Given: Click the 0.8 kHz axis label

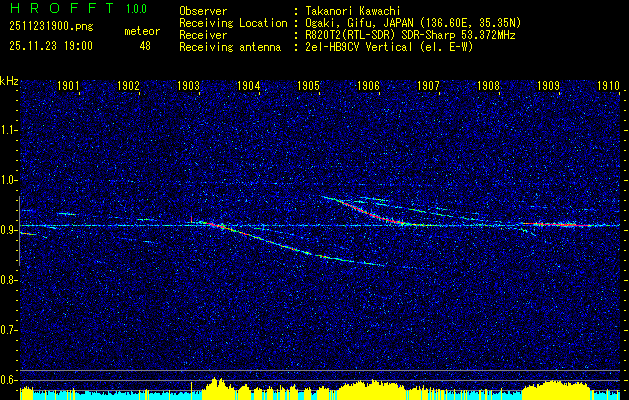Looking at the screenshot, I should tap(7, 280).
